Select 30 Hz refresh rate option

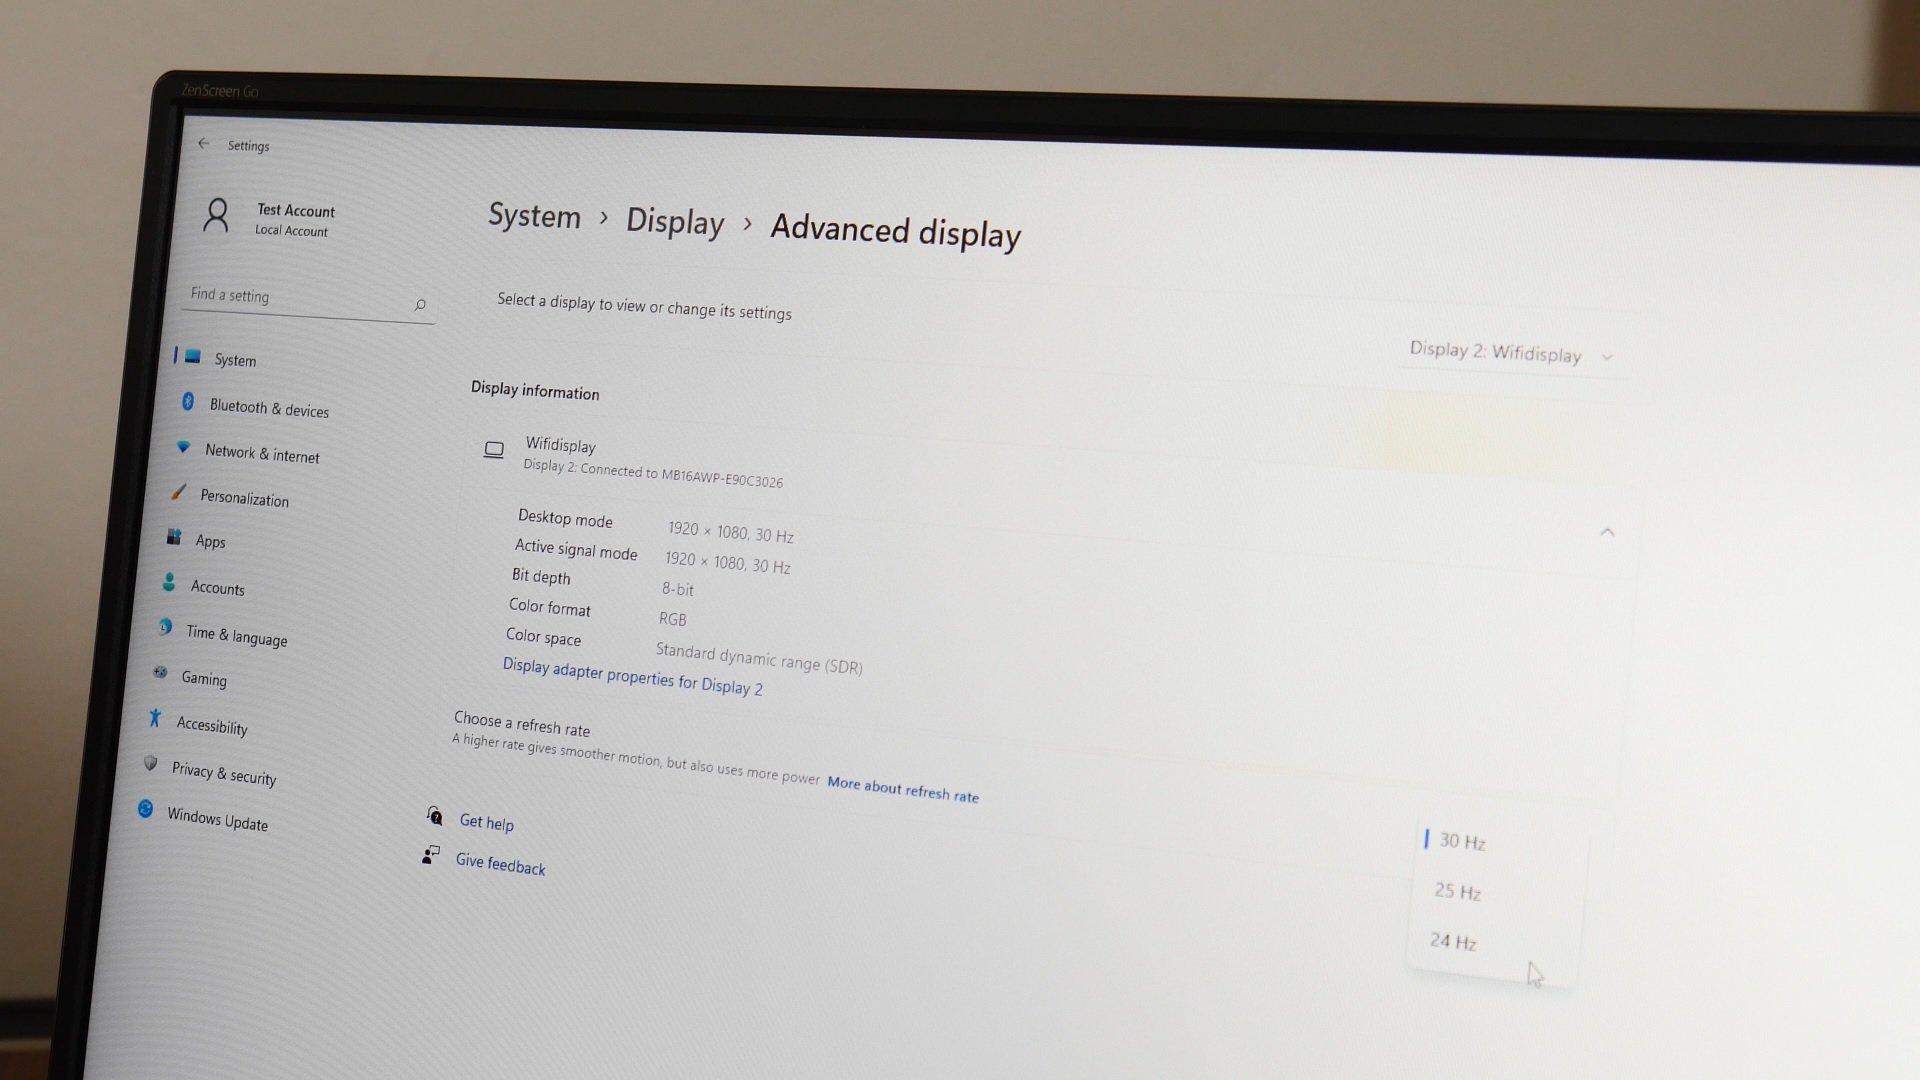tap(1461, 840)
